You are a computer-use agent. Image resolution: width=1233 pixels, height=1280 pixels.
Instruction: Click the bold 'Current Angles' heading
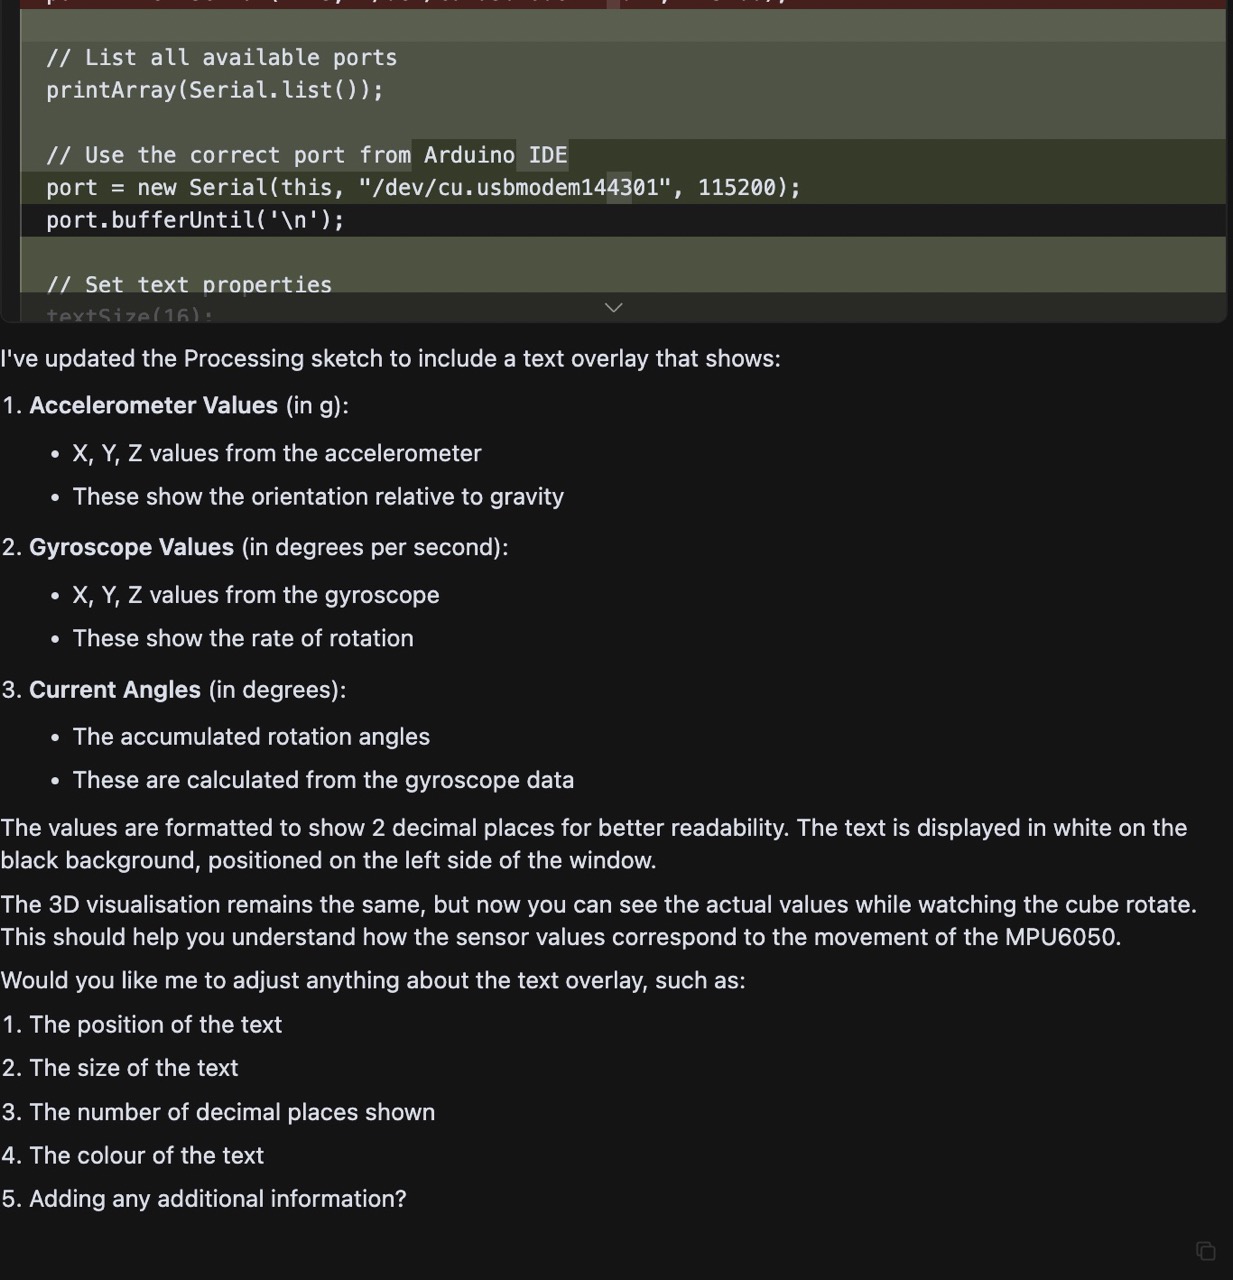click(115, 689)
